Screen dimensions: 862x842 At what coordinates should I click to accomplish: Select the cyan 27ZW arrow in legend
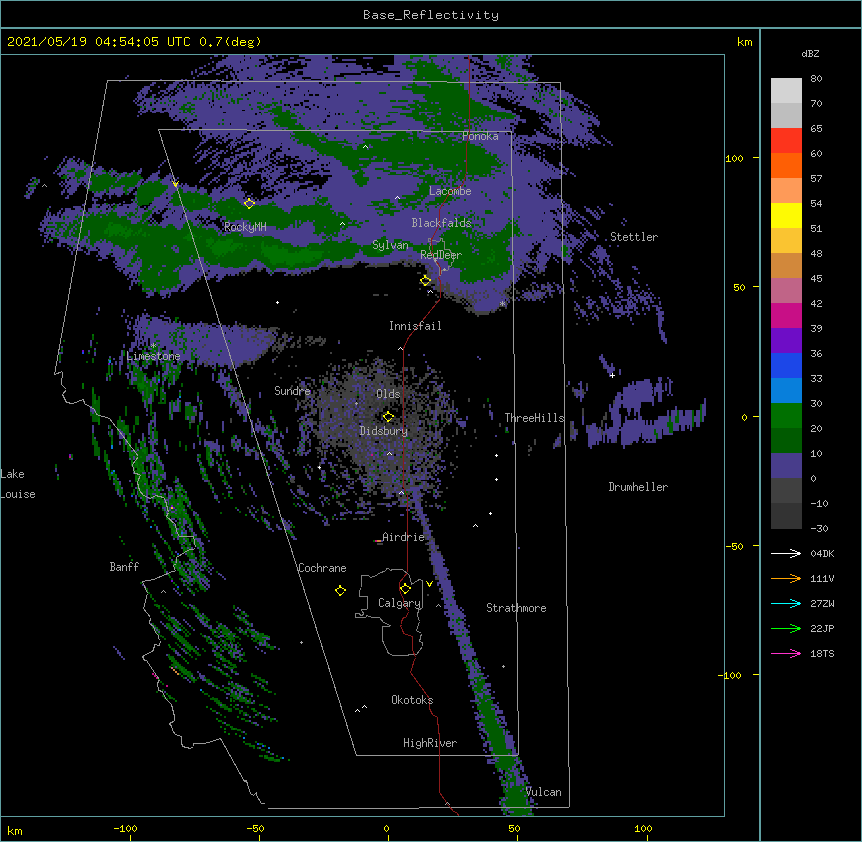tap(786, 603)
